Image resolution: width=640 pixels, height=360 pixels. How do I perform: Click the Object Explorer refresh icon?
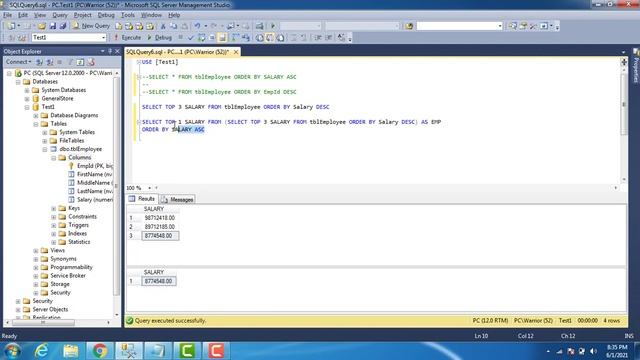pos(80,62)
